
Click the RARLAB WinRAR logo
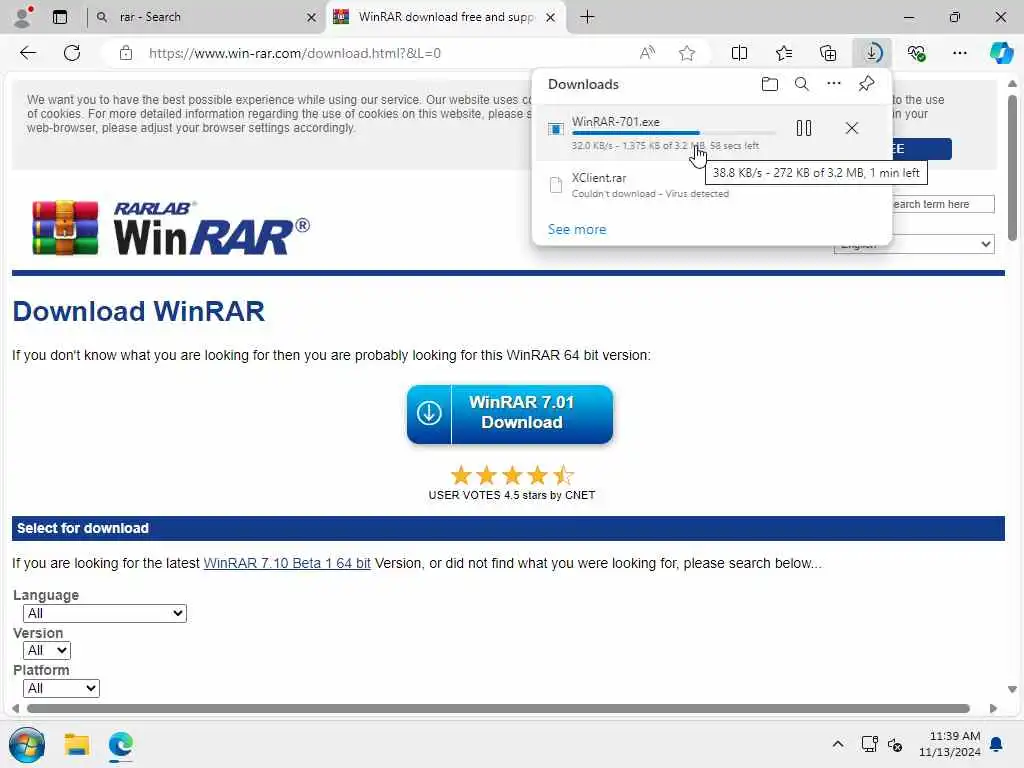pos(171,228)
